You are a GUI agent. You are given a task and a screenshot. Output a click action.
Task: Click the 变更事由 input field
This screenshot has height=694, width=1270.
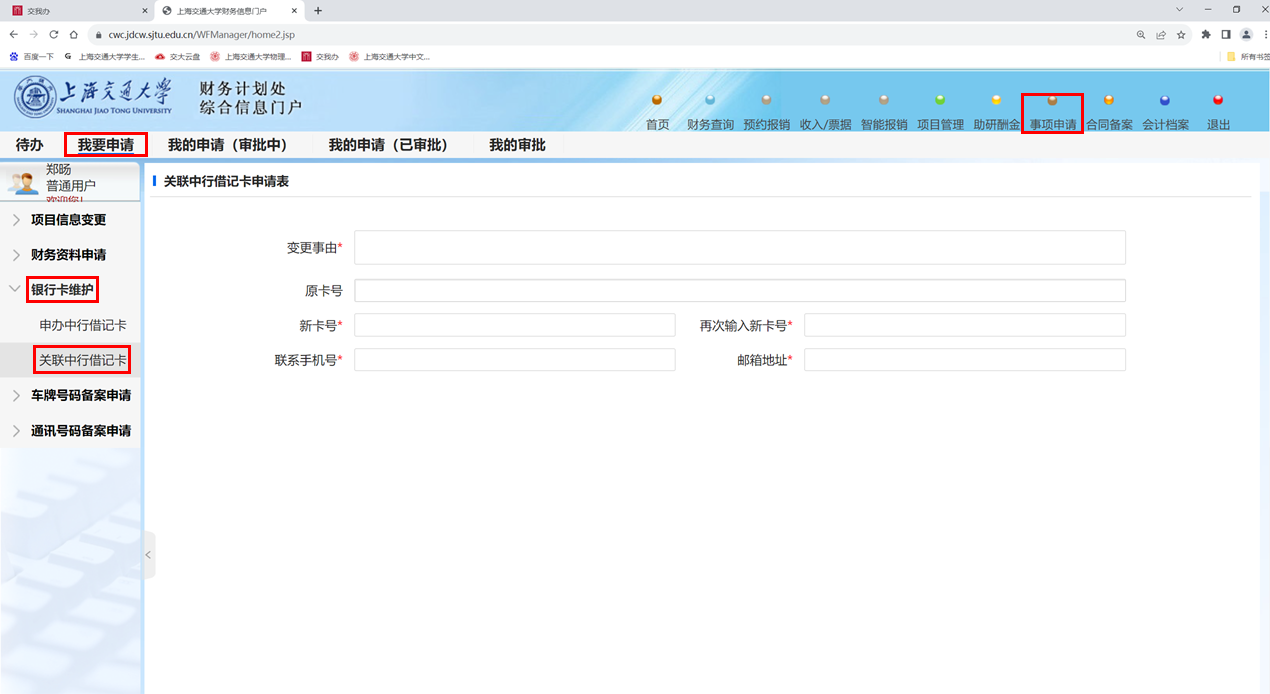pyautogui.click(x=739, y=248)
